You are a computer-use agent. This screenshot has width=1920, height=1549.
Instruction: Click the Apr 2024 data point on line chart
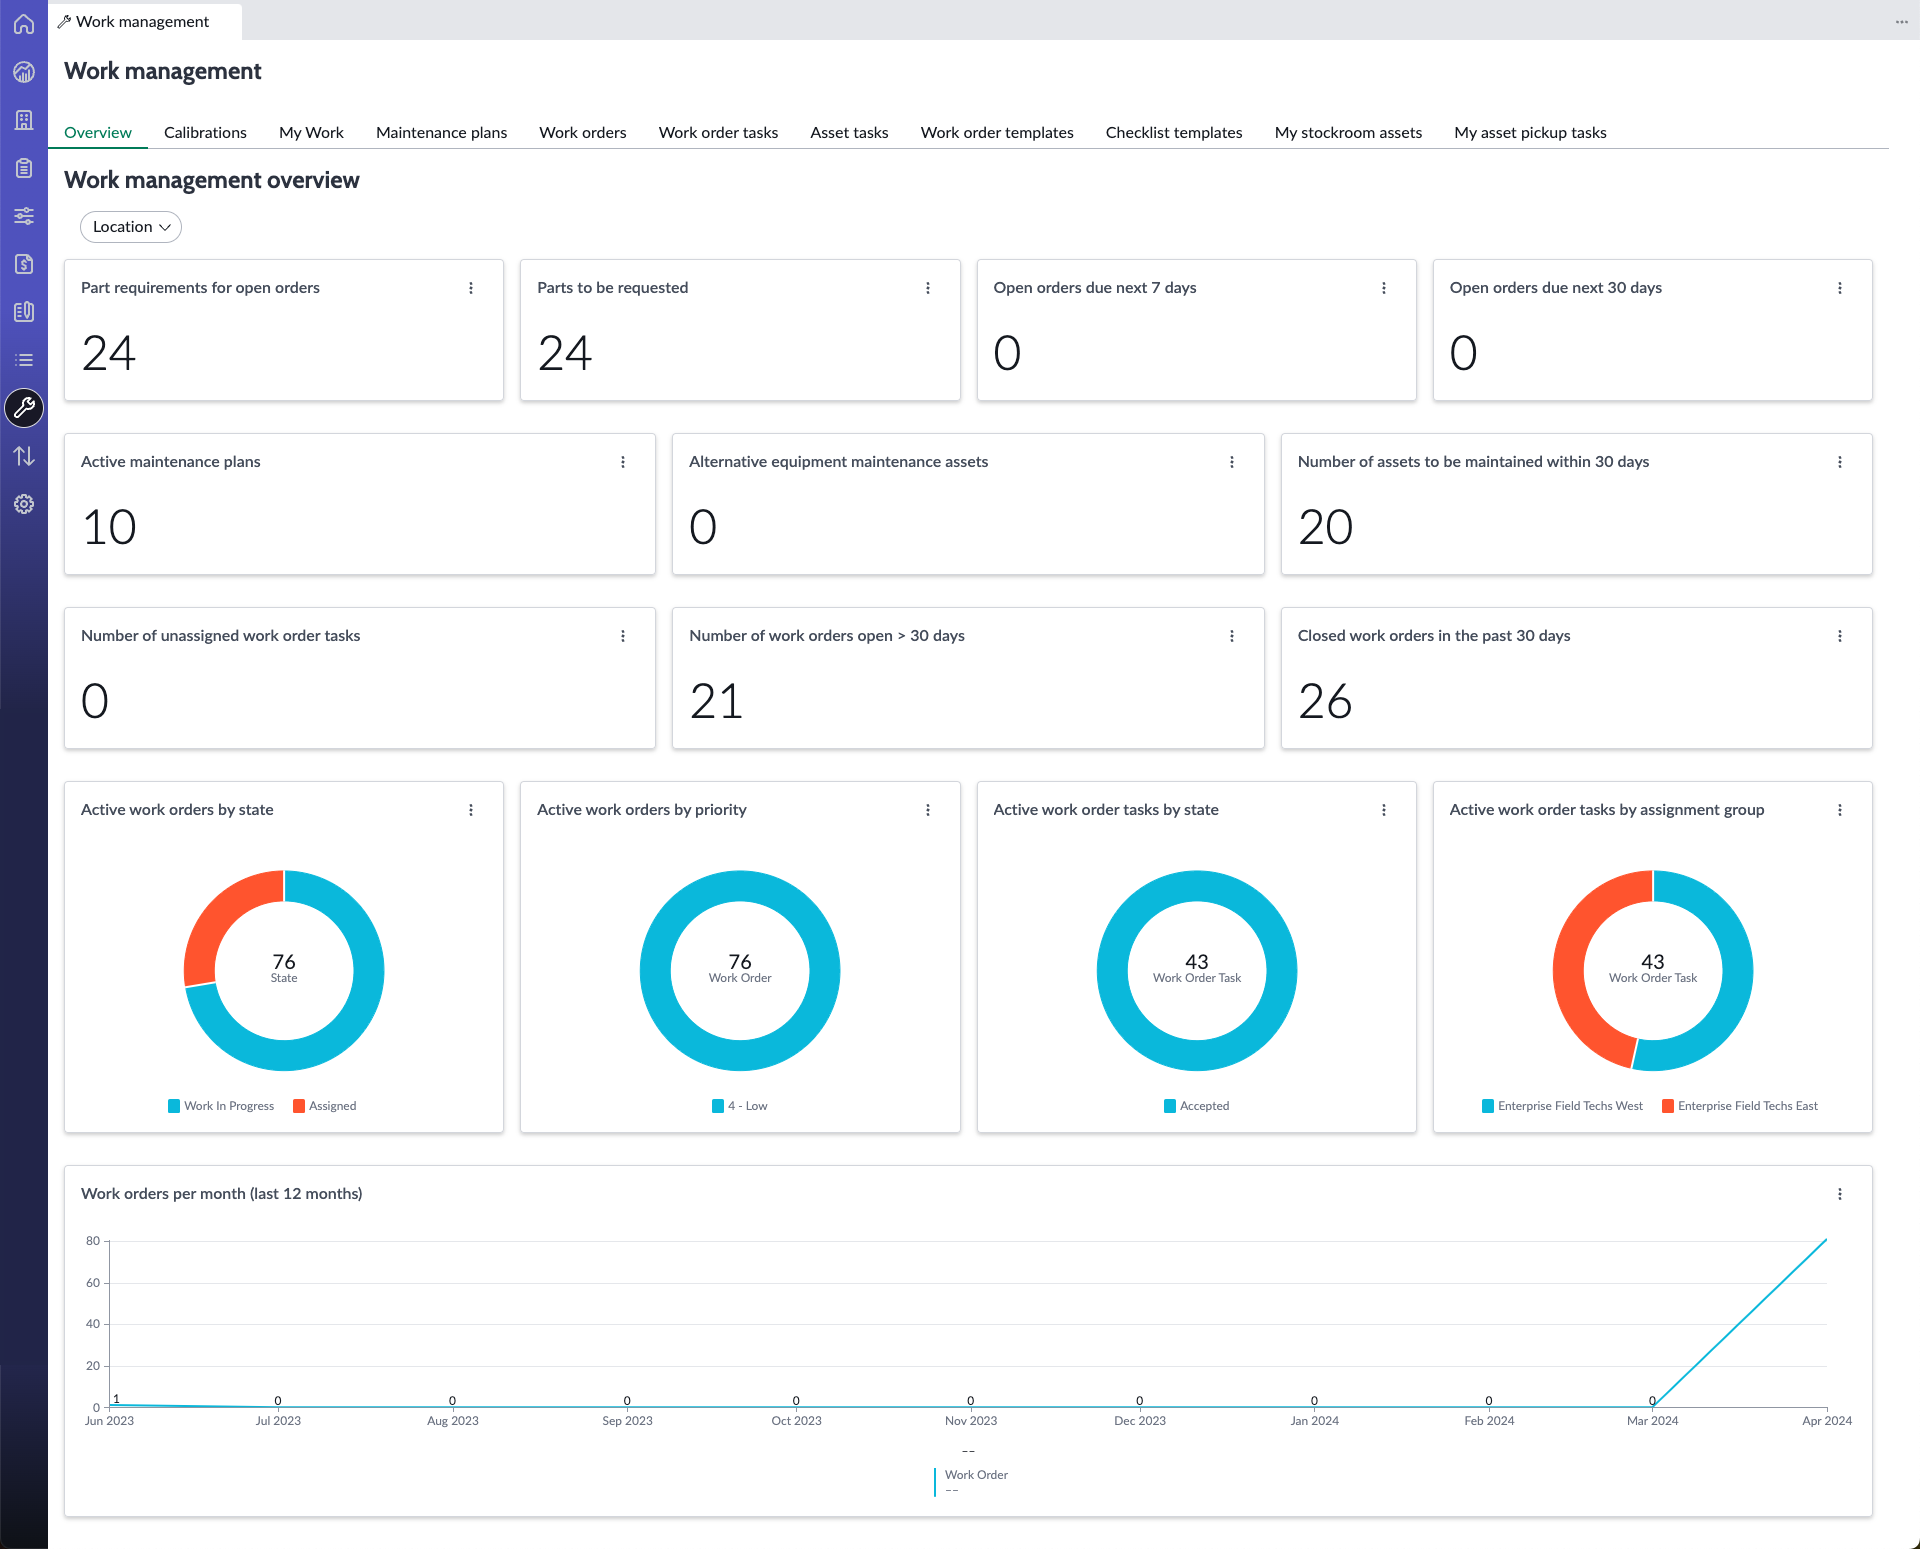coord(1826,1240)
